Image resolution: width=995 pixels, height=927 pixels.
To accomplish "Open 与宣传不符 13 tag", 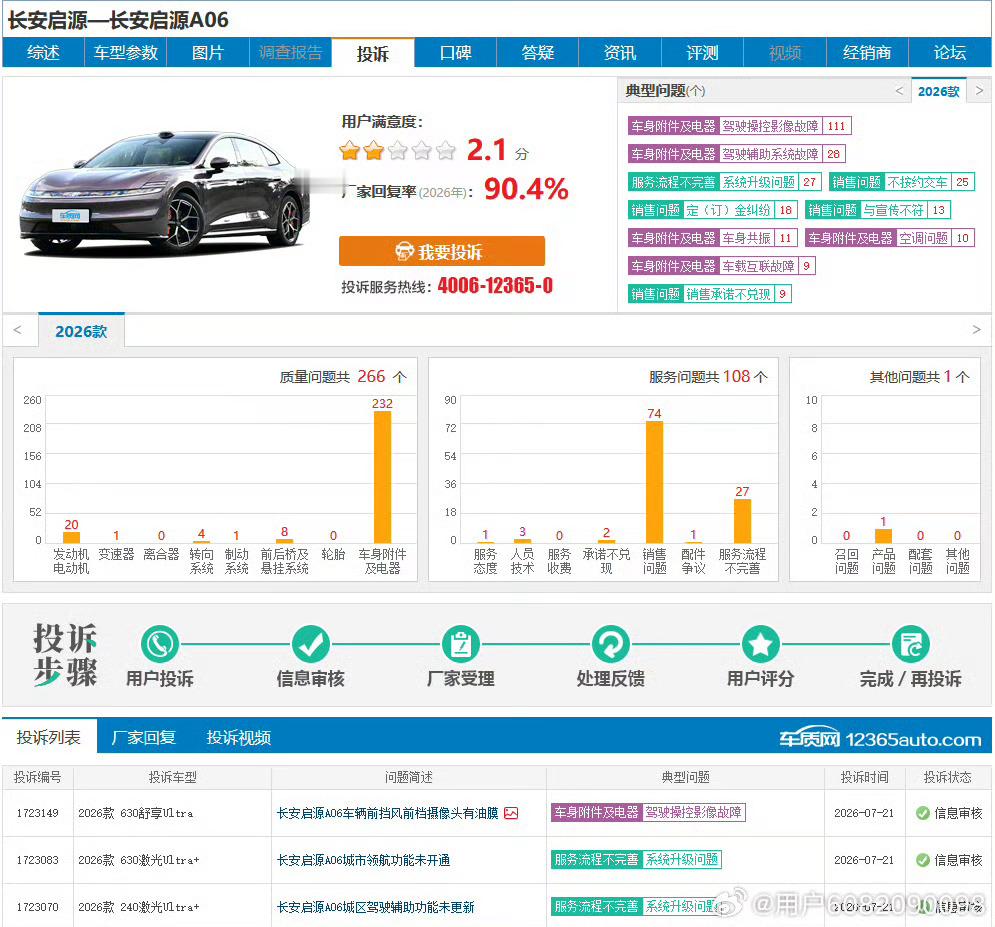I will pyautogui.click(x=878, y=210).
